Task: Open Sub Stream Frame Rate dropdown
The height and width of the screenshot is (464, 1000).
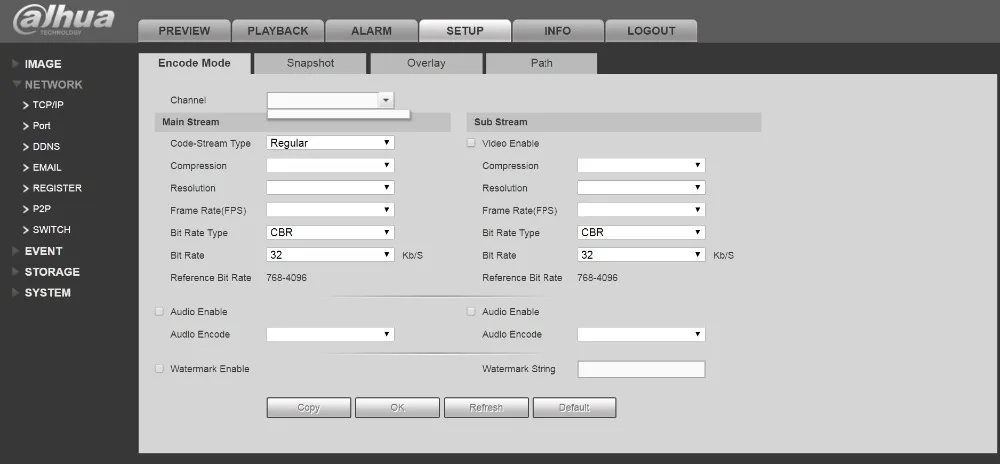Action: tap(642, 210)
